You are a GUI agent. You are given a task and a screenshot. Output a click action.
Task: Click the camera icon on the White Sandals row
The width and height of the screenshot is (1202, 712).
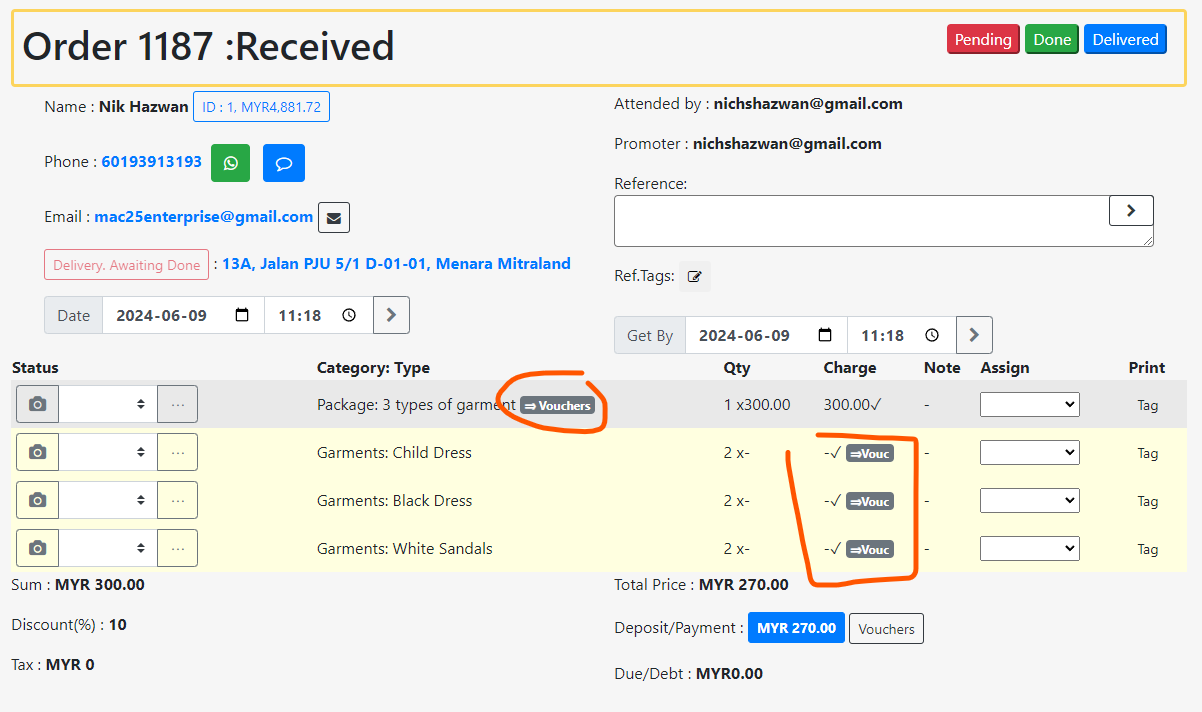pyautogui.click(x=37, y=547)
